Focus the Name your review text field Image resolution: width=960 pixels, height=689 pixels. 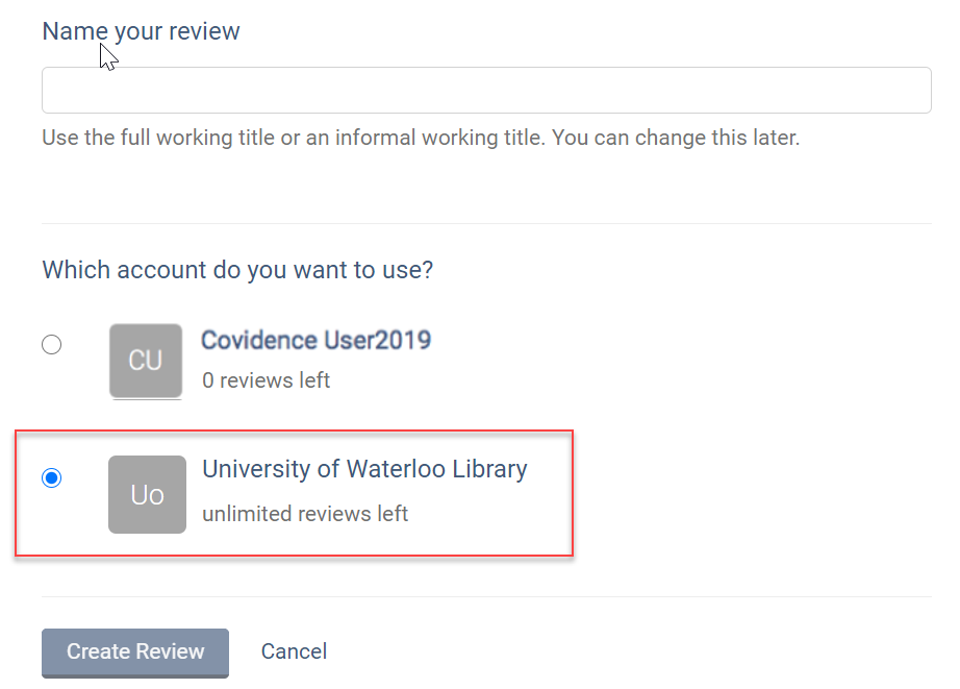tap(486, 90)
